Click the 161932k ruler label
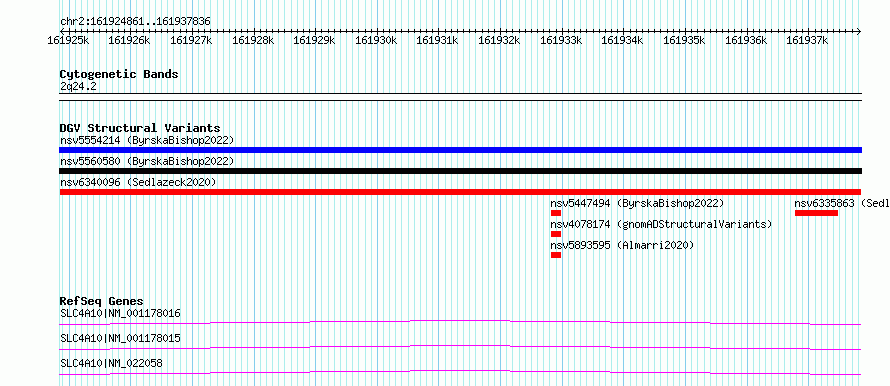890x386 pixels. click(x=499, y=40)
